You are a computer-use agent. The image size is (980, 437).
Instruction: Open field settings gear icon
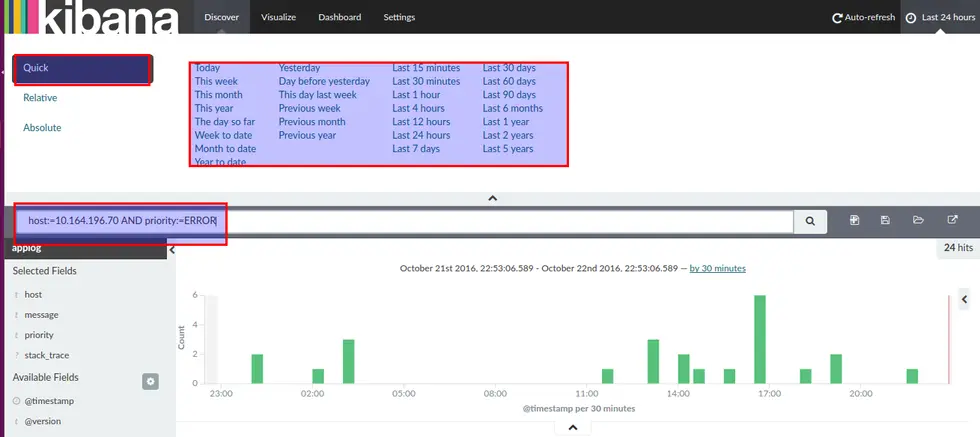pos(150,381)
